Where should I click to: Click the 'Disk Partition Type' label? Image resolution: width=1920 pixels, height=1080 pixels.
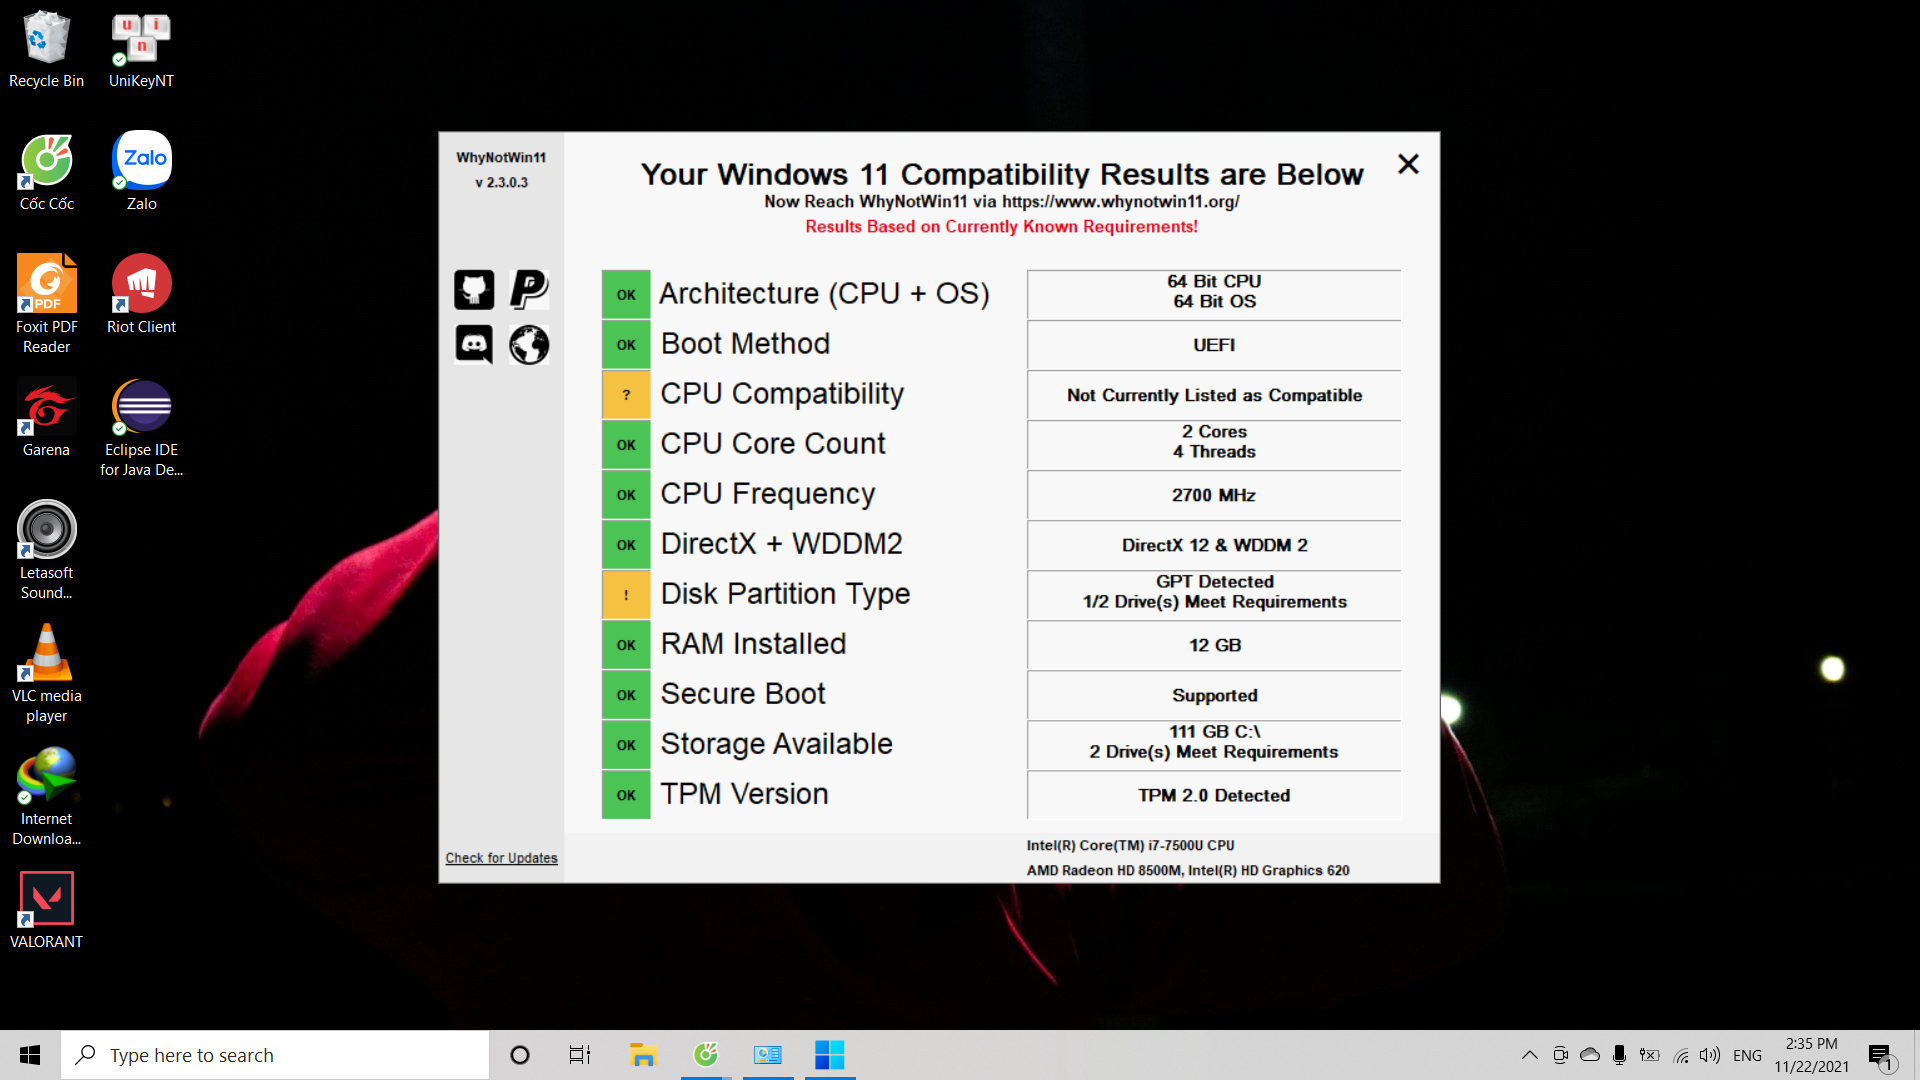[785, 594]
